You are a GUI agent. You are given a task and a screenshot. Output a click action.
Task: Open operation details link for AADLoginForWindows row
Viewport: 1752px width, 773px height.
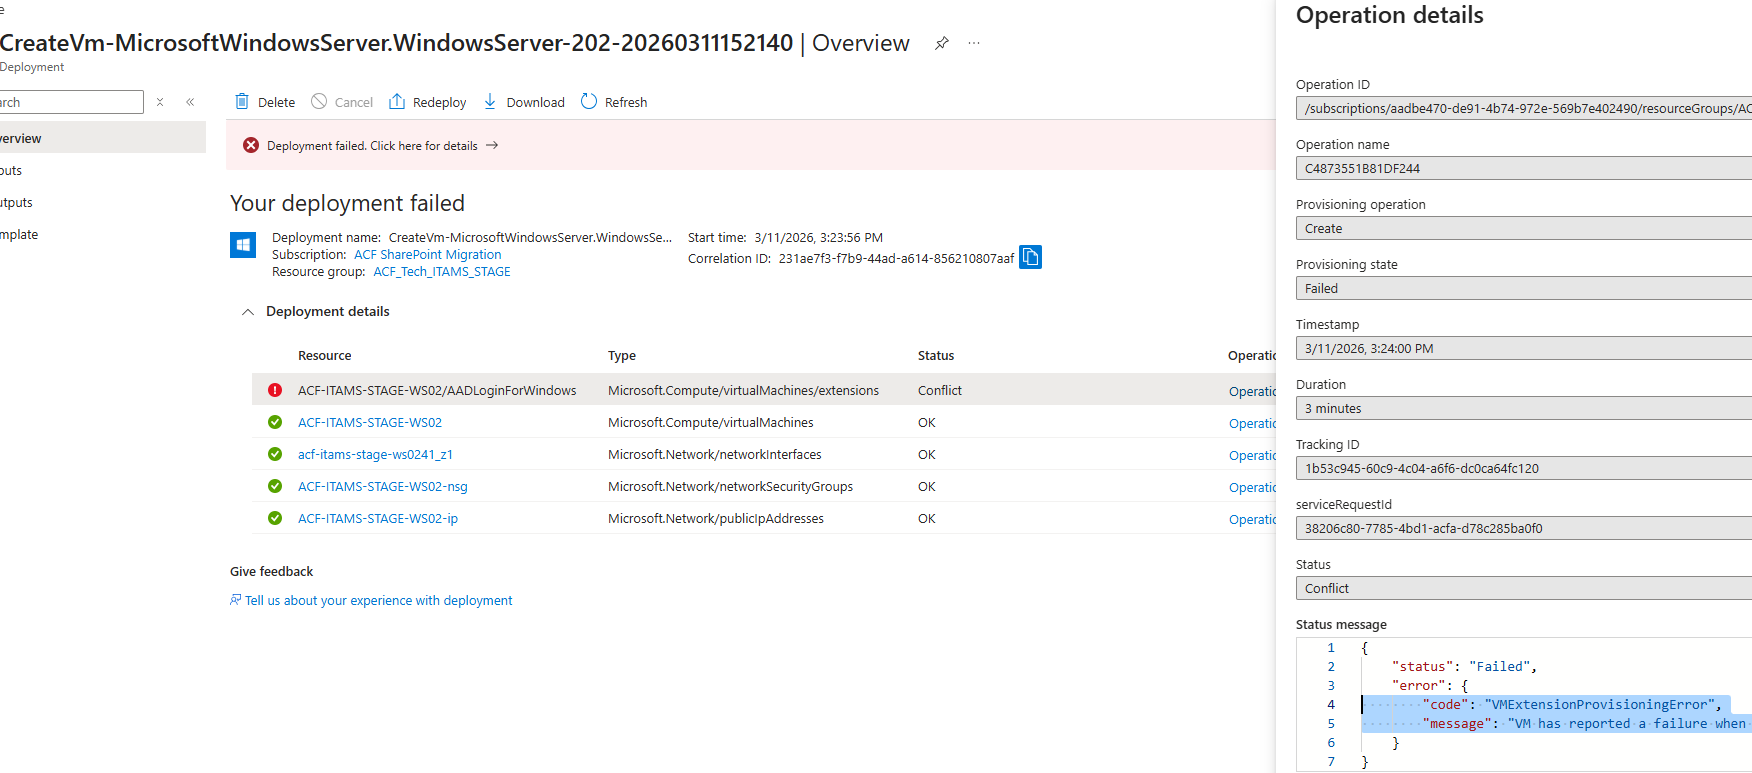1252,392
